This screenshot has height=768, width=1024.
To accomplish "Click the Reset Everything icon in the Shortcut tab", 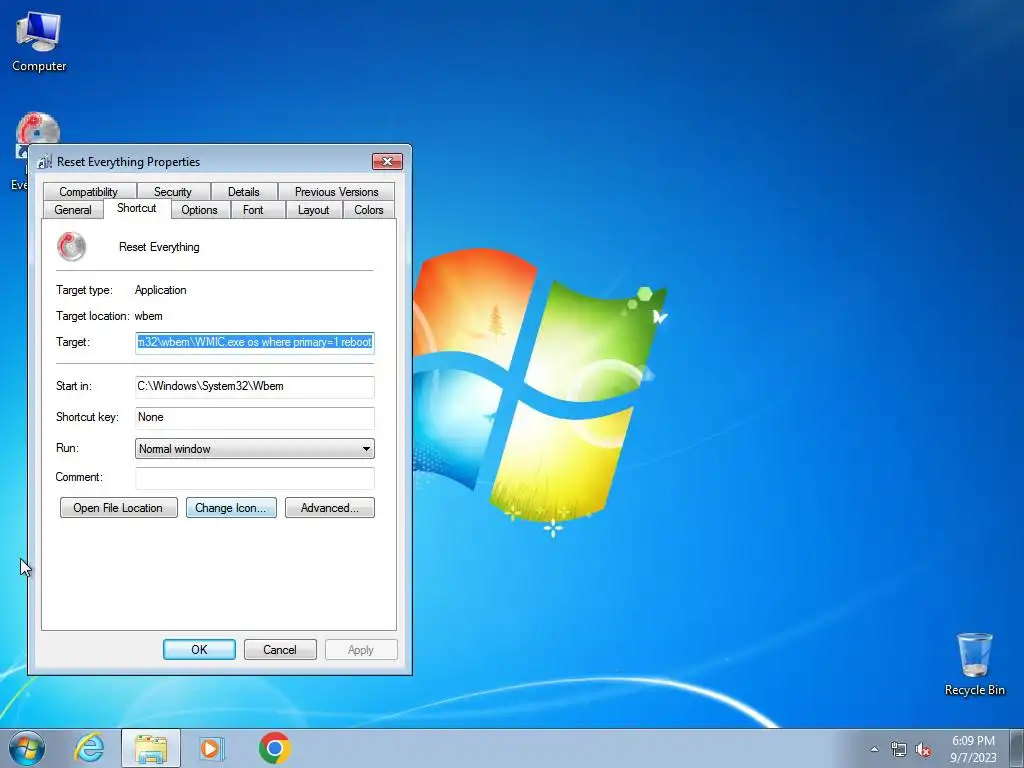I will click(71, 247).
